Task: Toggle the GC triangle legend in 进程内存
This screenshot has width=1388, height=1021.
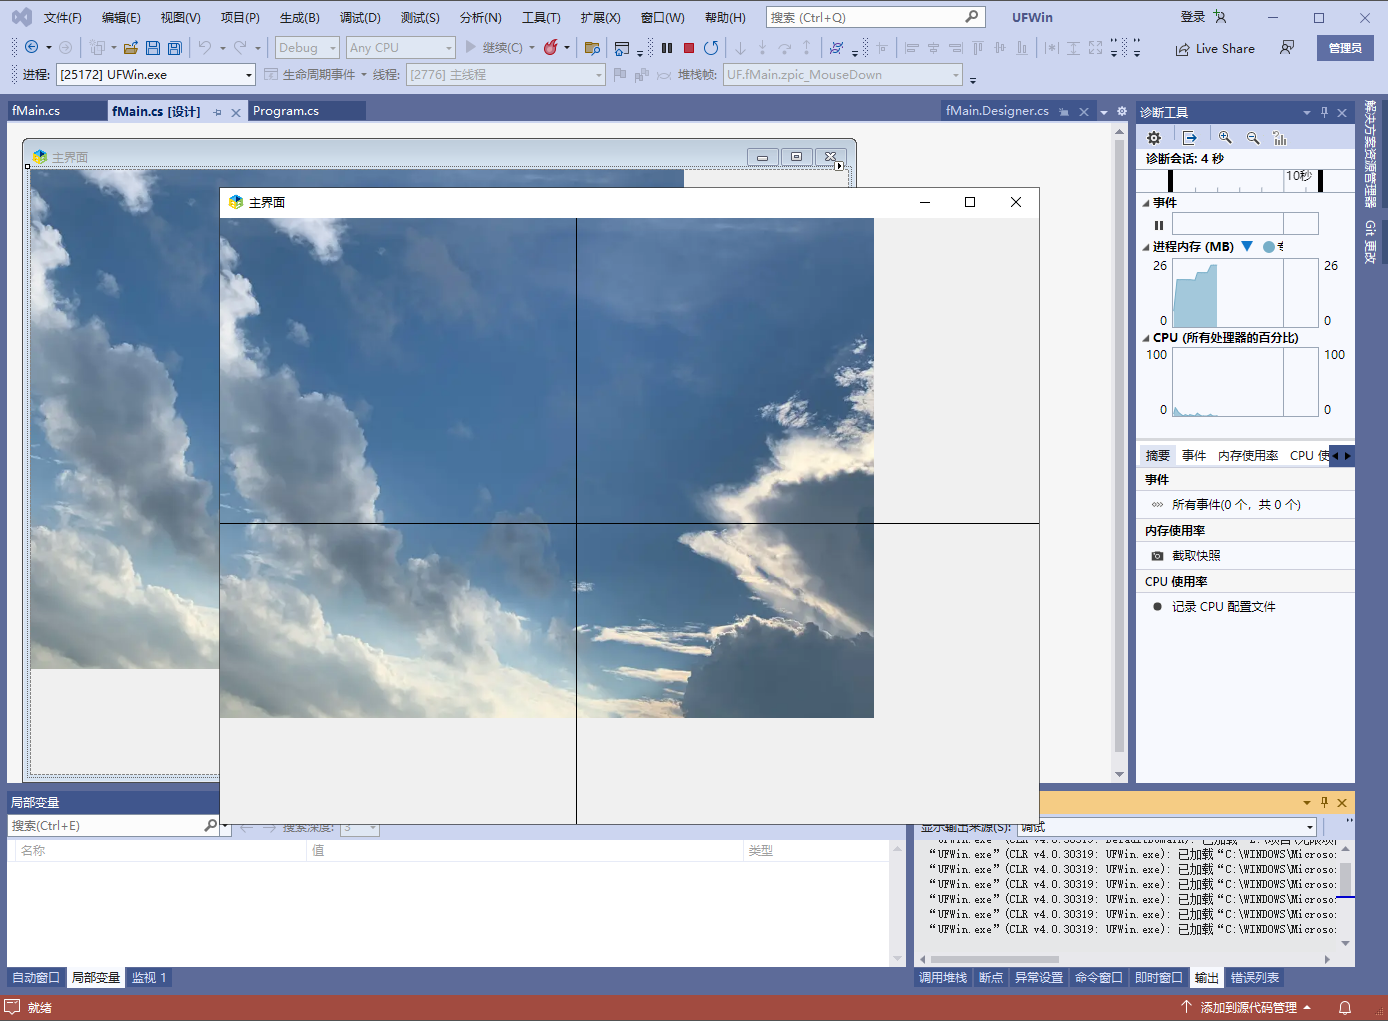Action: [1247, 246]
